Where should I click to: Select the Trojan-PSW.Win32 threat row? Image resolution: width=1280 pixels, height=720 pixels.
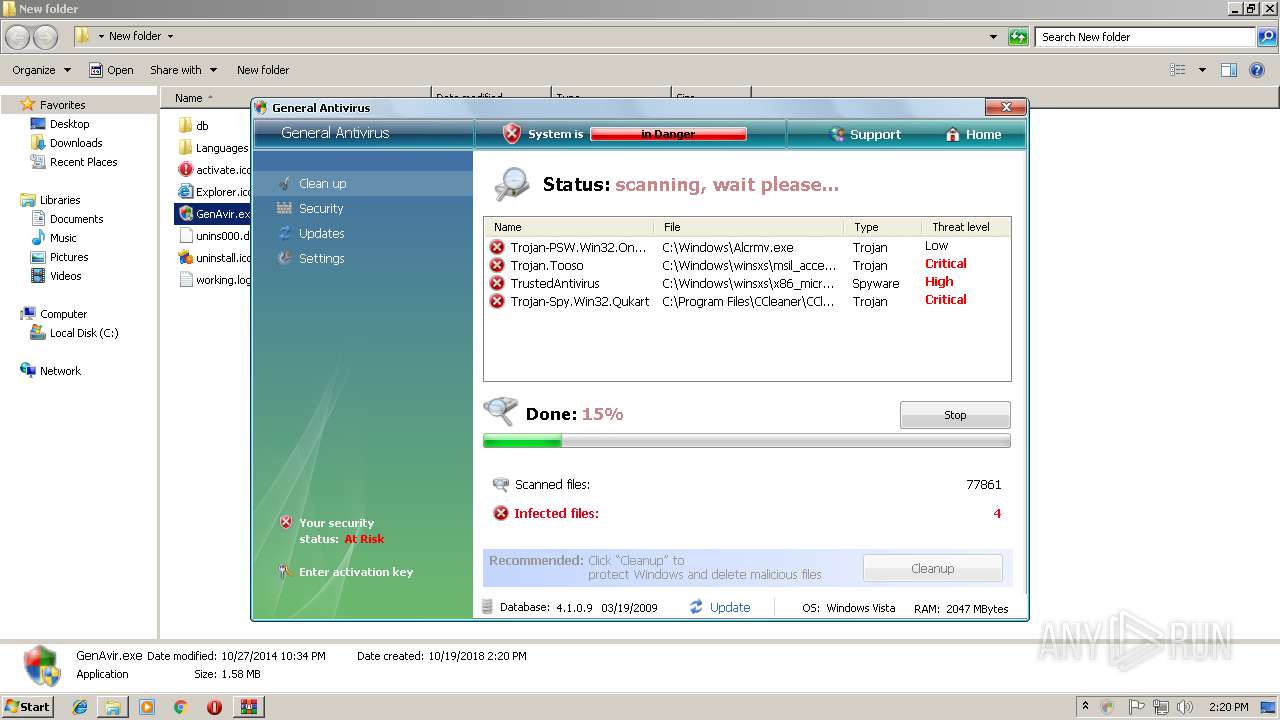(x=747, y=247)
